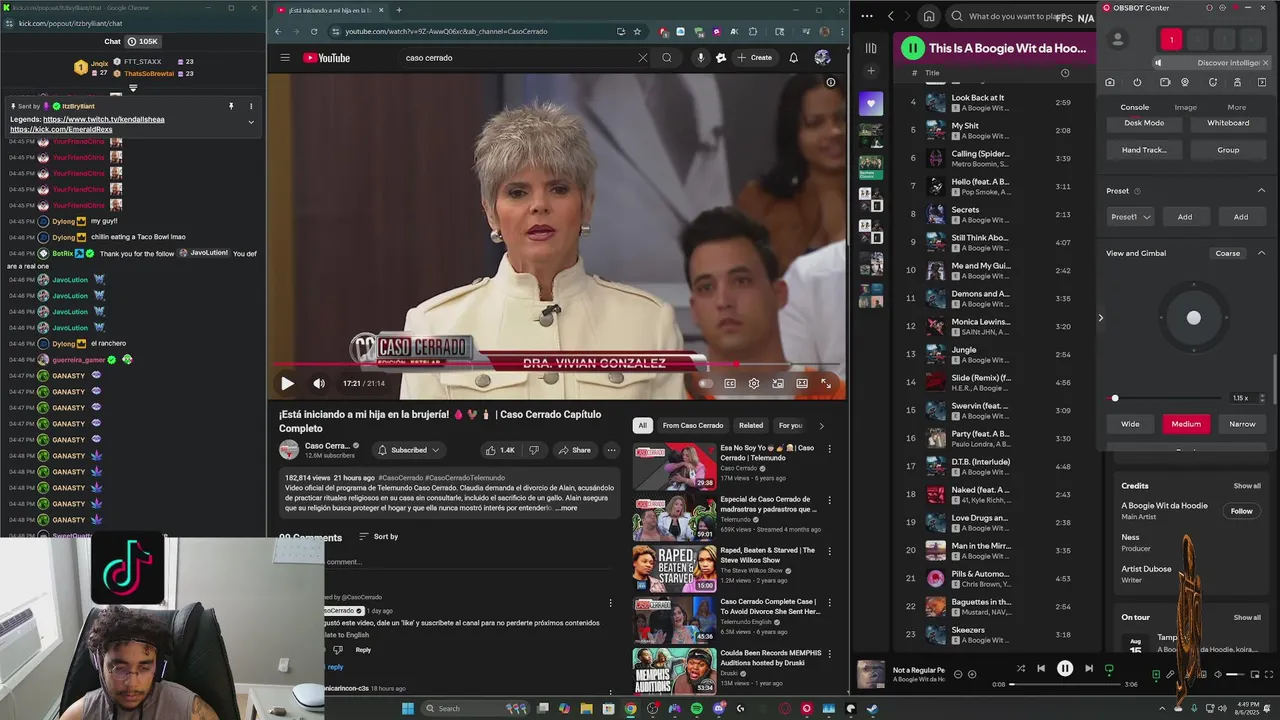This screenshot has height=720, width=1280.
Task: Skip to next Spotify track
Action: (x=1089, y=669)
